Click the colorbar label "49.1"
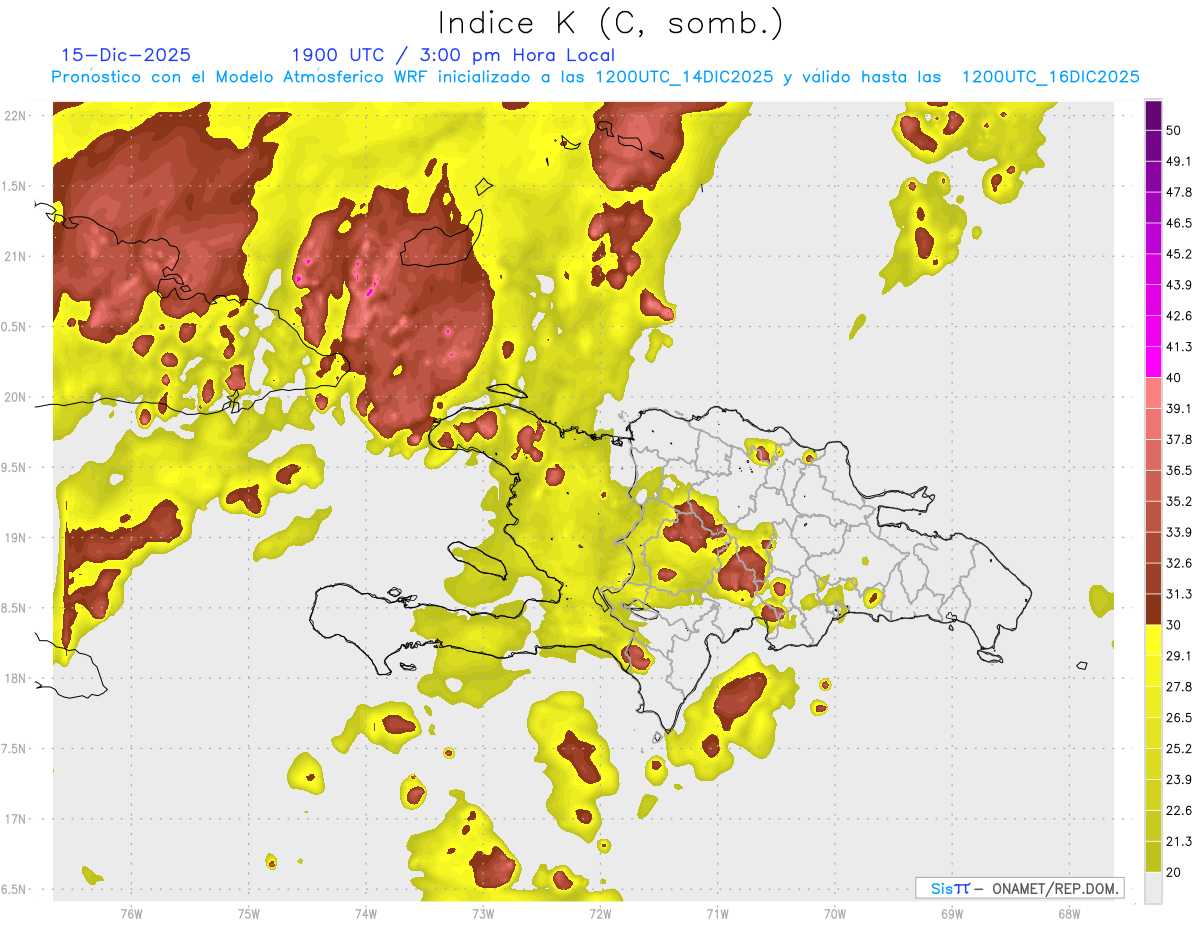The height and width of the screenshot is (927, 1200). 1179,161
